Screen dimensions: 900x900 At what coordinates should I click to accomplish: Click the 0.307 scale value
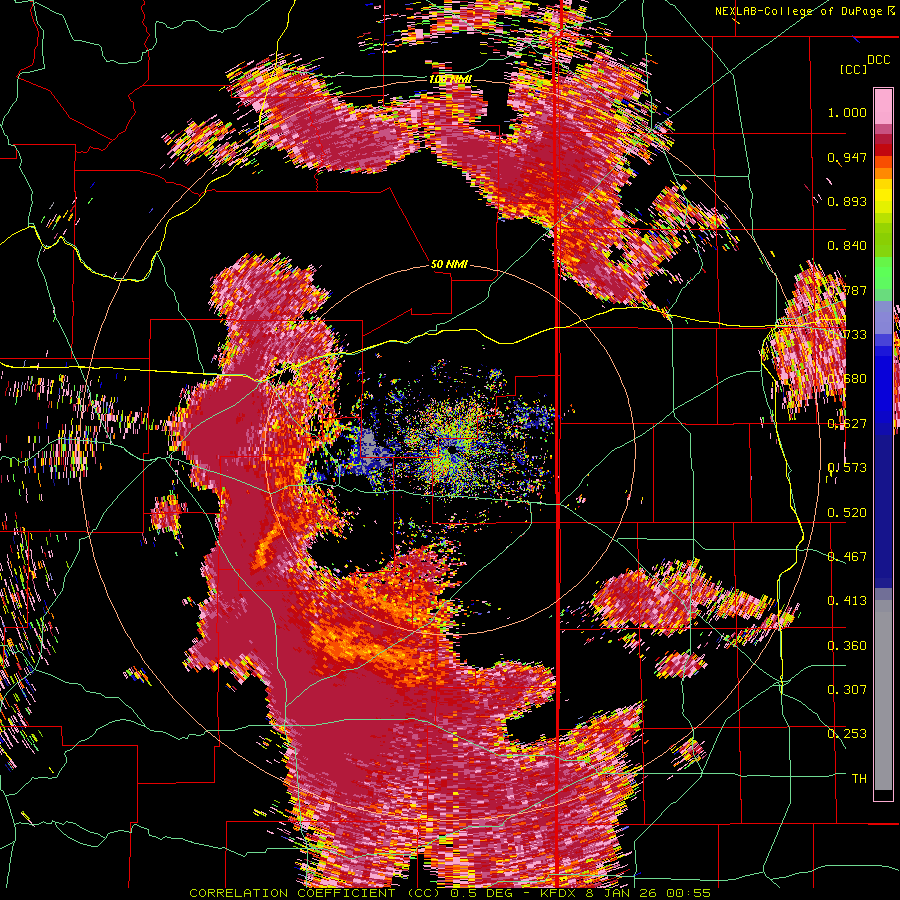pyautogui.click(x=847, y=689)
